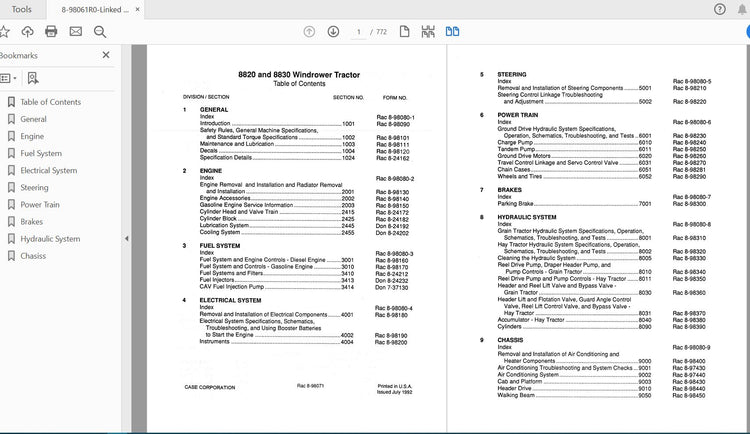Open the Help question mark icon
This screenshot has width=750, height=434.
click(x=719, y=9)
